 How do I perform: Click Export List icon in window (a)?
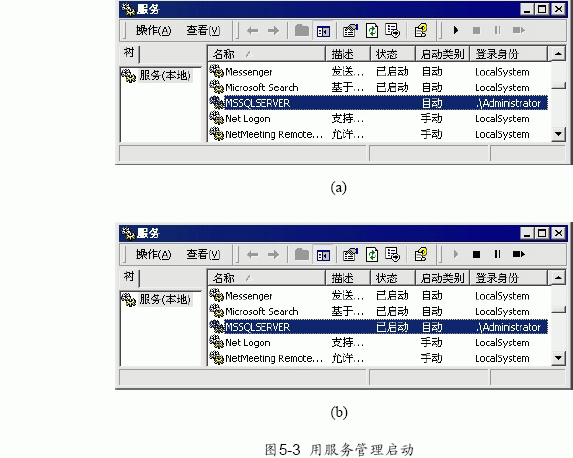(392, 31)
